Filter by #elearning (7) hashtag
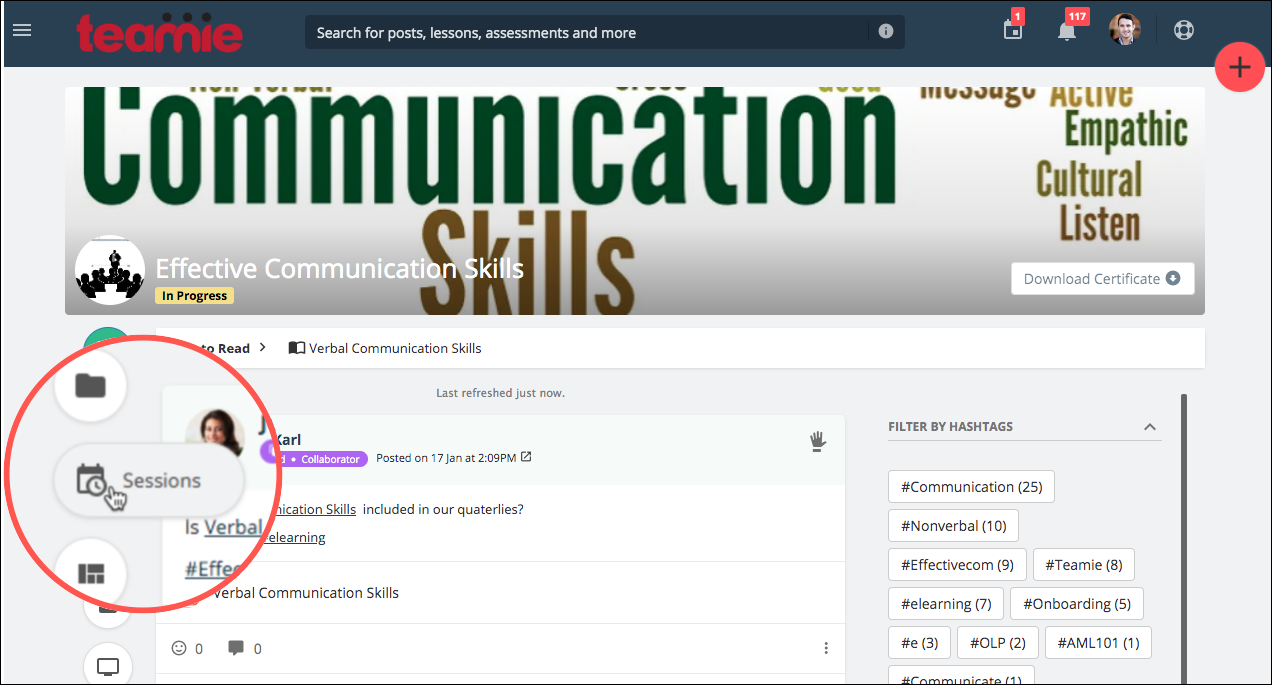This screenshot has width=1272, height=685. tap(946, 604)
